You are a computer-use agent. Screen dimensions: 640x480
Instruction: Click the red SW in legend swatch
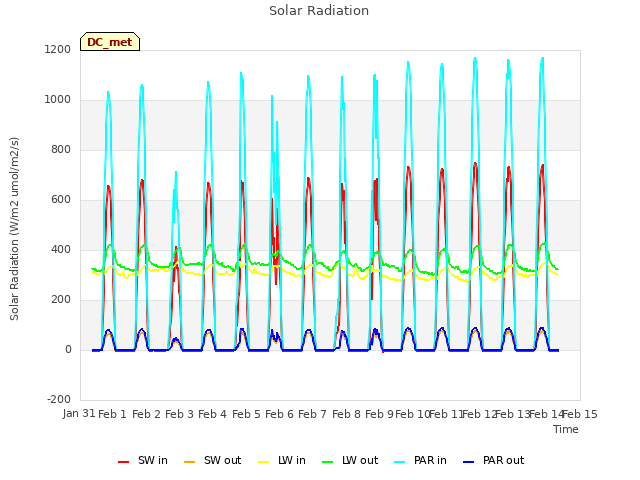click(123, 462)
